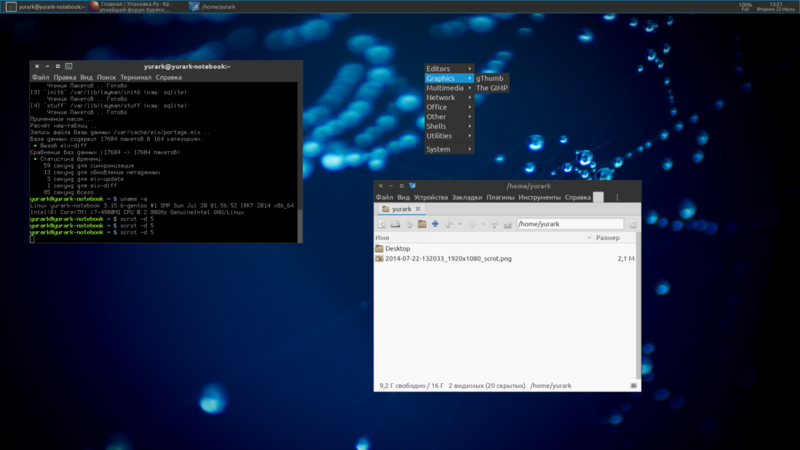Select the scrot.png screenshot file
800x450 pixels.
(447, 258)
